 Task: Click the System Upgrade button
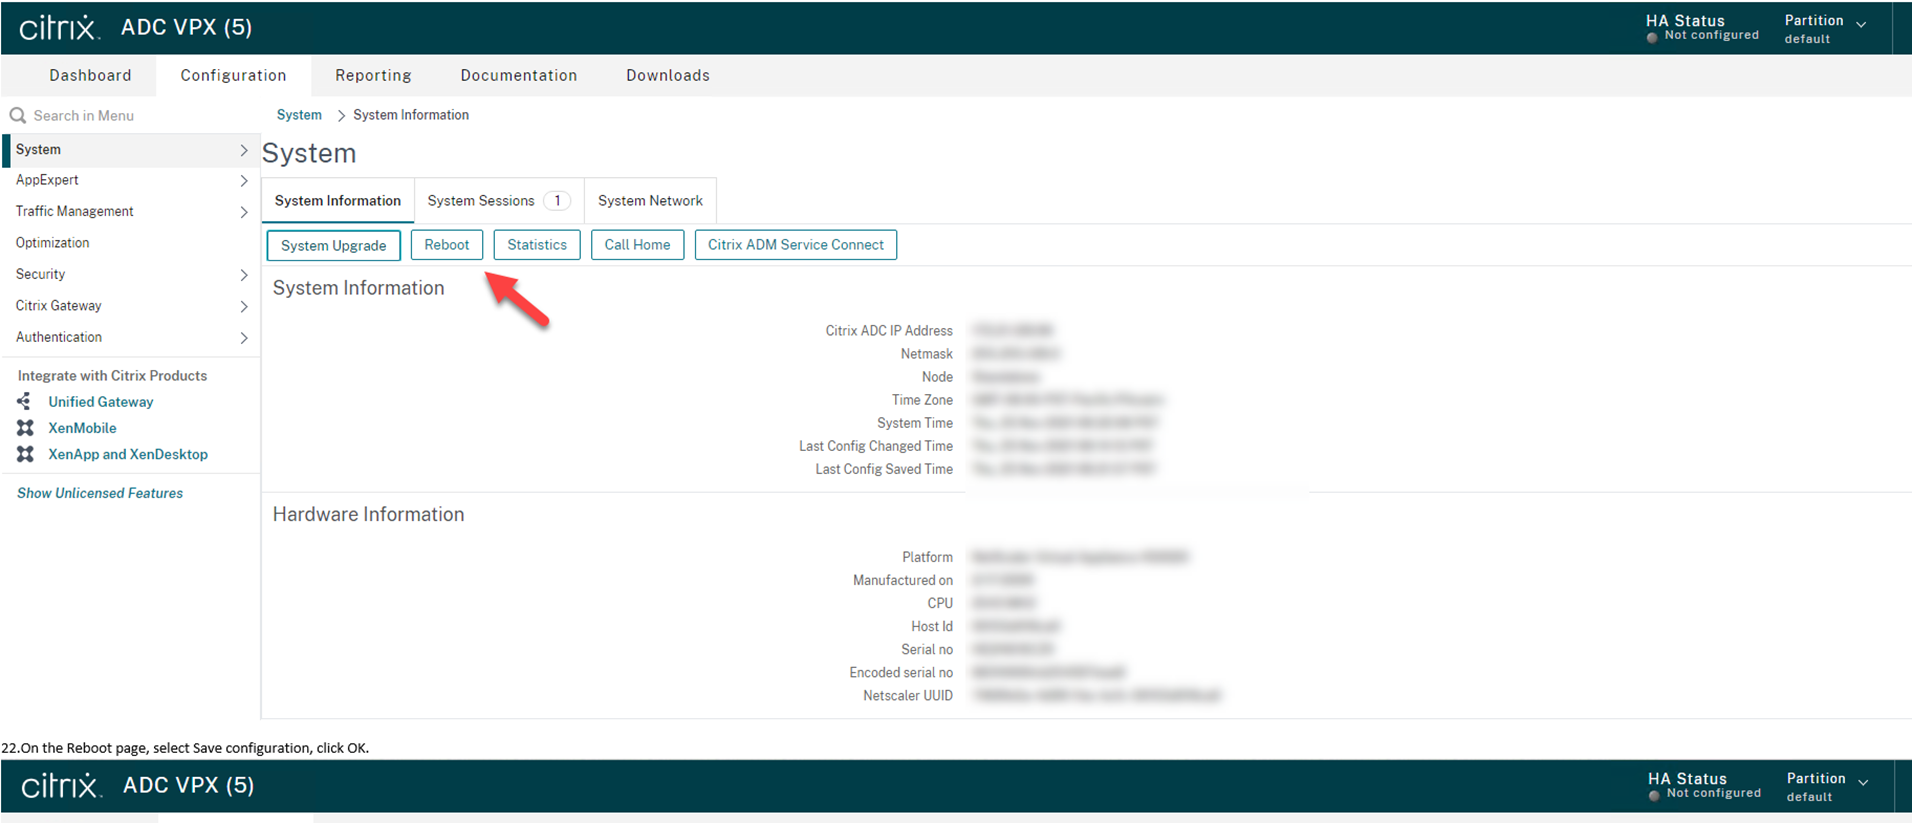coord(333,245)
